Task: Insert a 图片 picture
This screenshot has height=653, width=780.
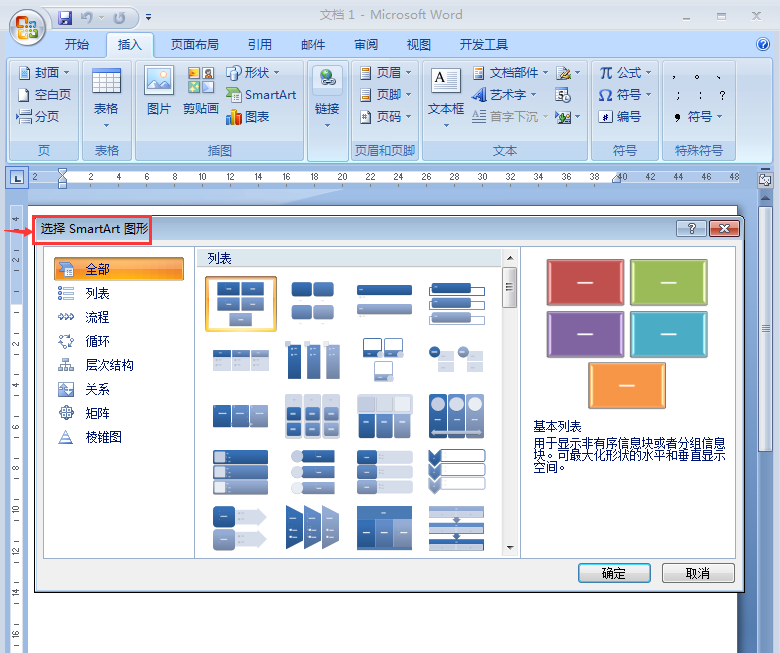Action: 159,91
